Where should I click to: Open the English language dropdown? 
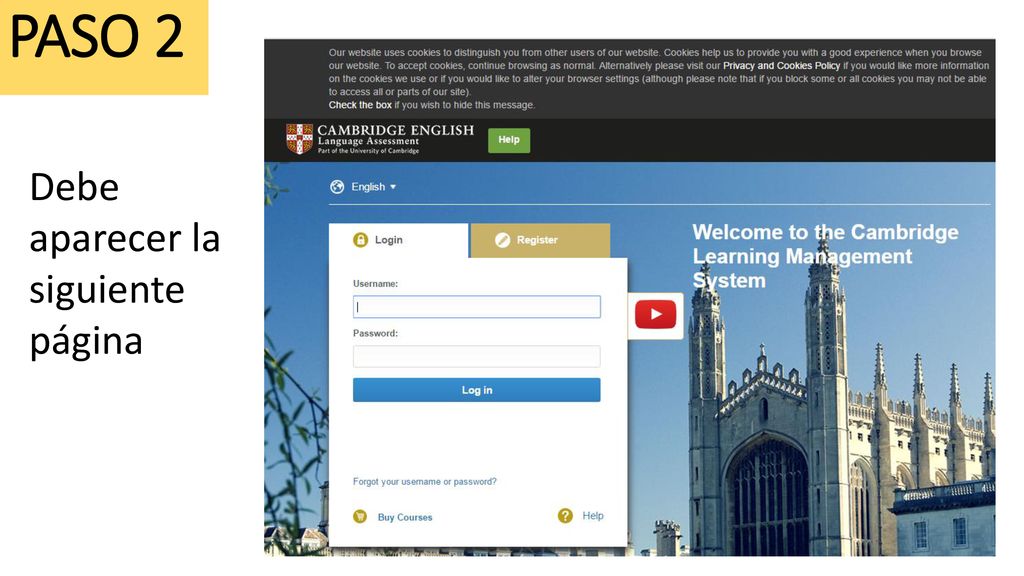point(374,187)
